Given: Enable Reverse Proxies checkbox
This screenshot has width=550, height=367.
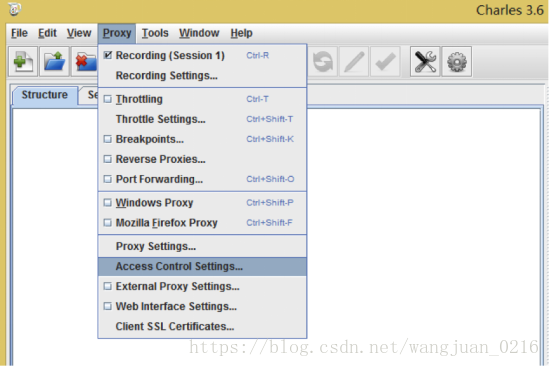Looking at the screenshot, I should pyautogui.click(x=108, y=159).
